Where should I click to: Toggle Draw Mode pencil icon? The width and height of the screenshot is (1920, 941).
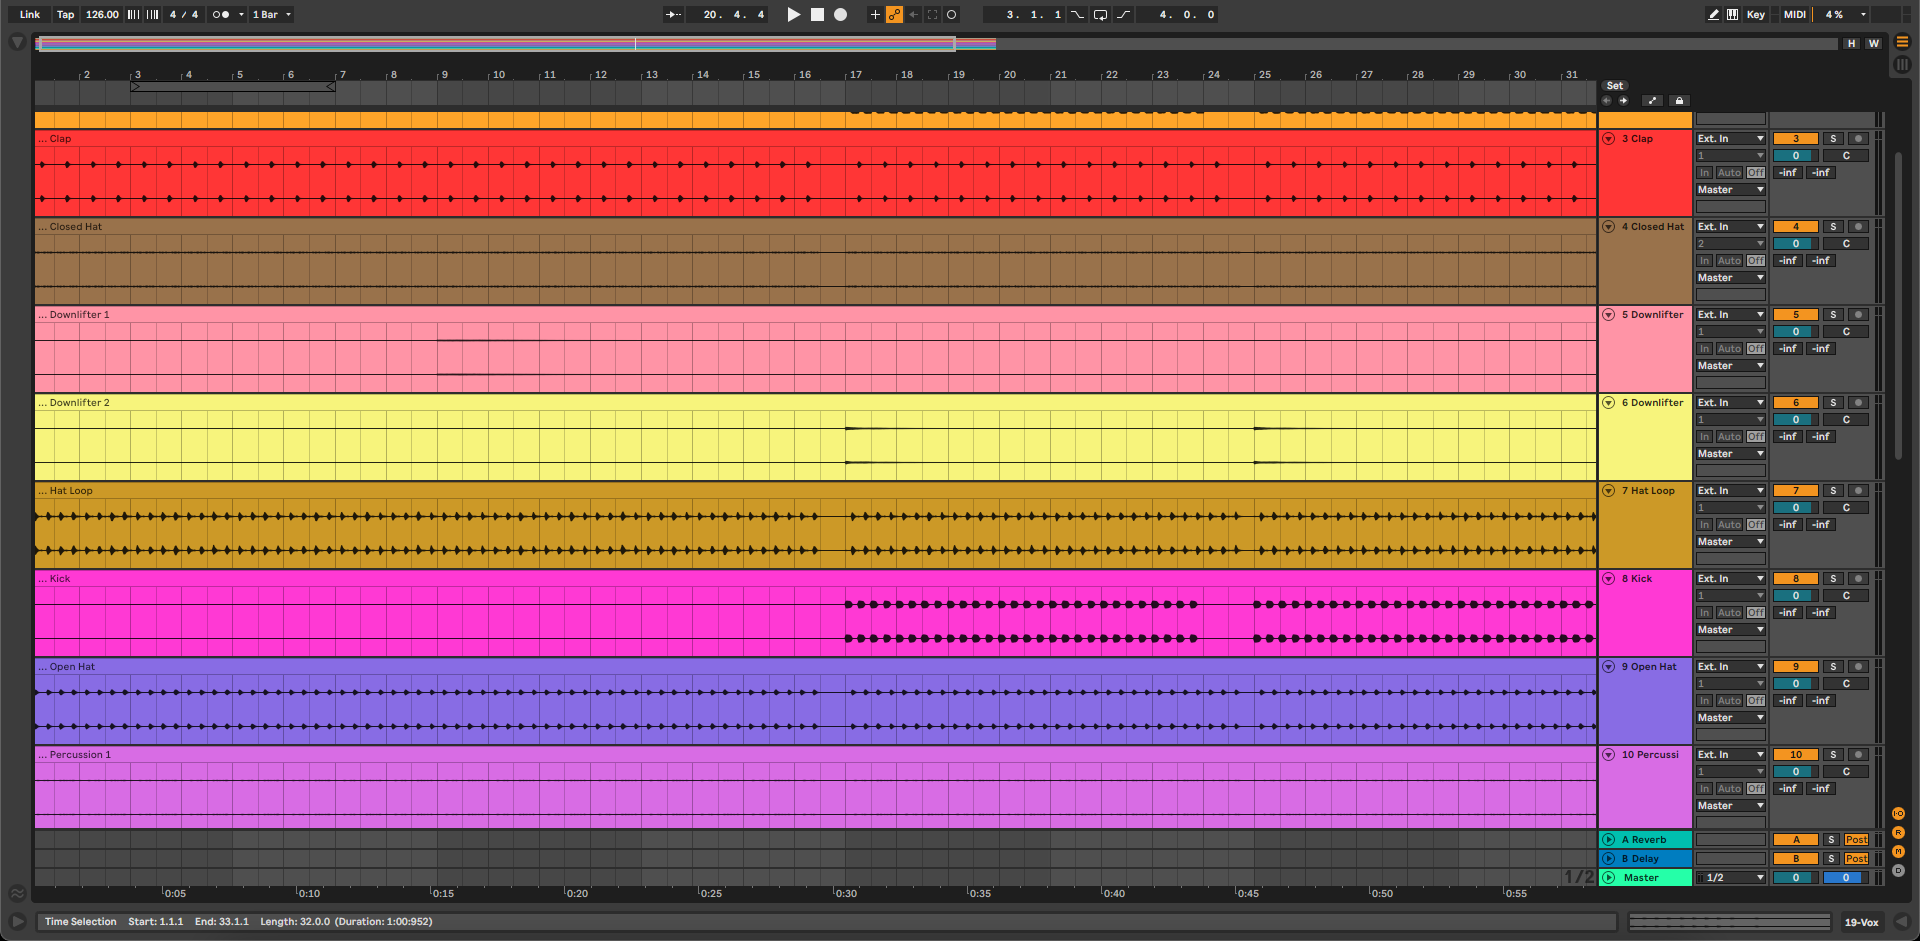pos(1713,15)
